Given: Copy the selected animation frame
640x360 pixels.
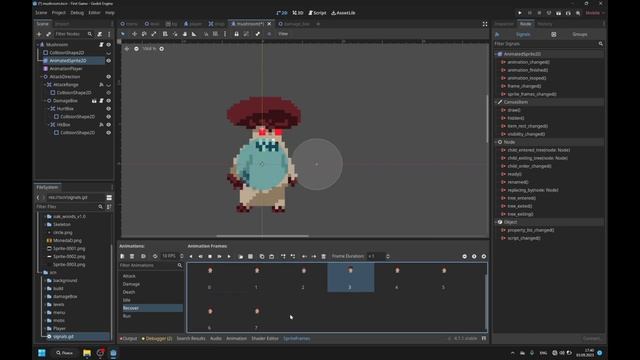Looking at the screenshot, I should [262, 256].
